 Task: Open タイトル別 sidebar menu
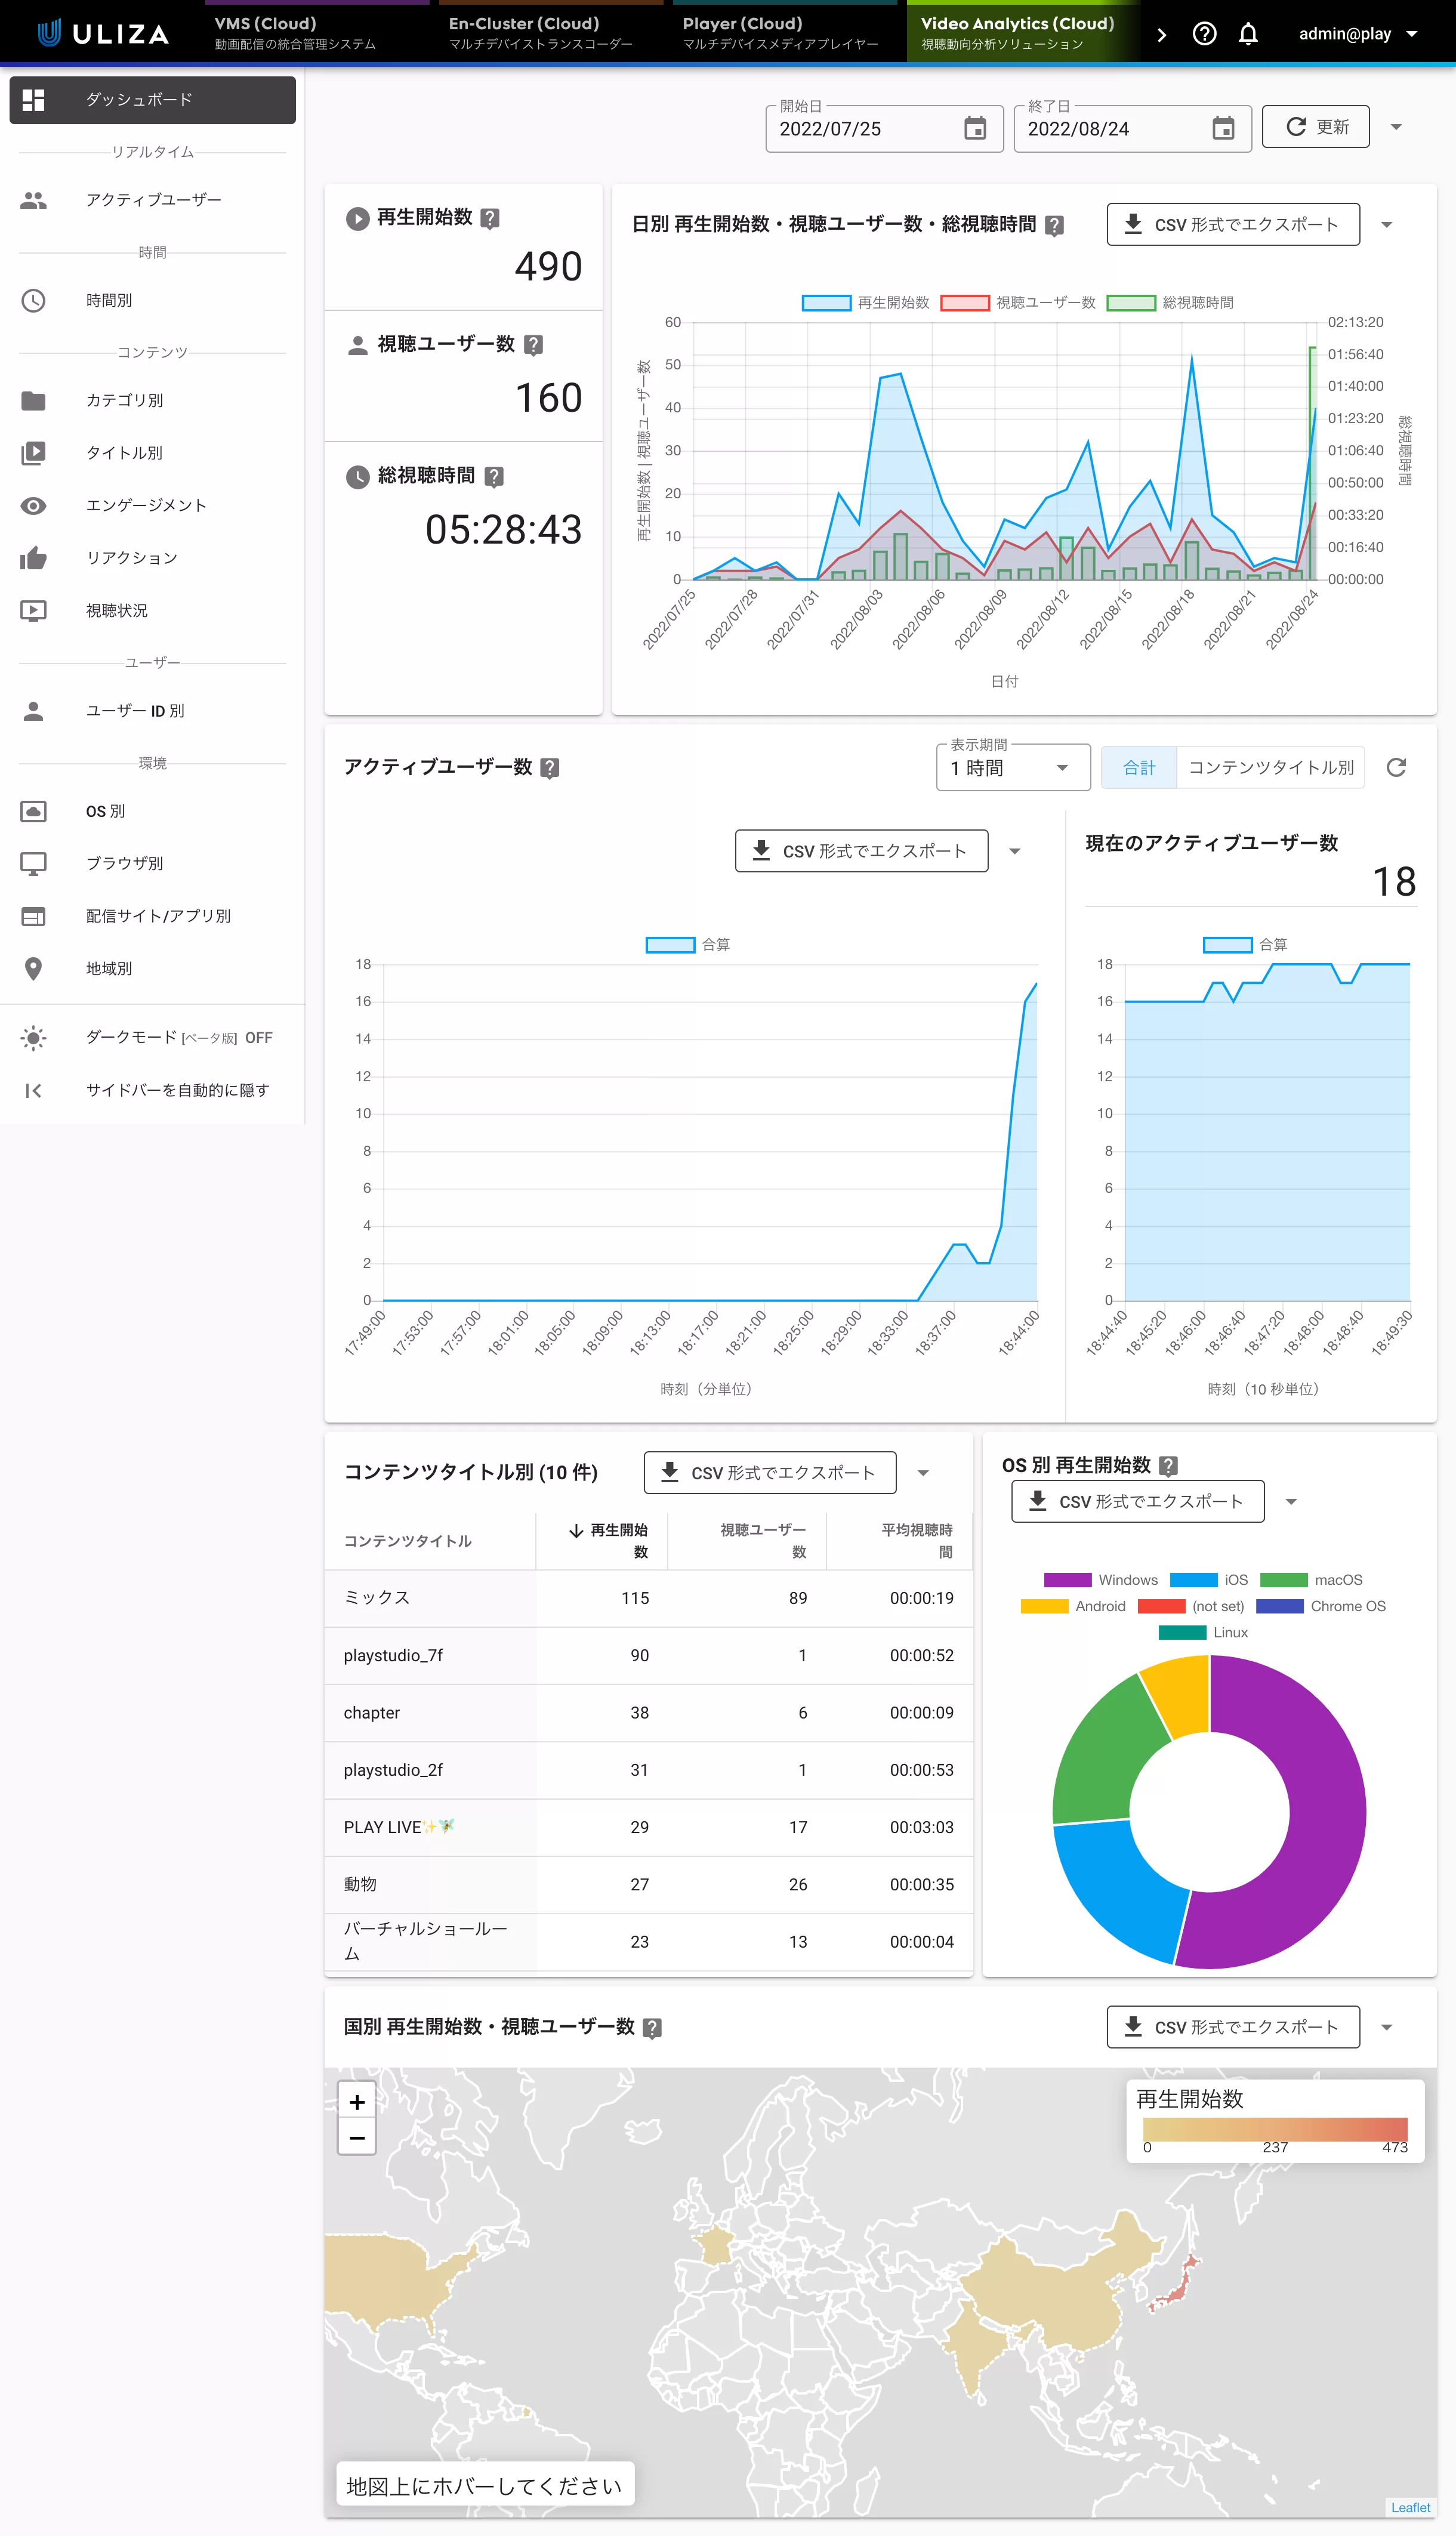point(152,453)
